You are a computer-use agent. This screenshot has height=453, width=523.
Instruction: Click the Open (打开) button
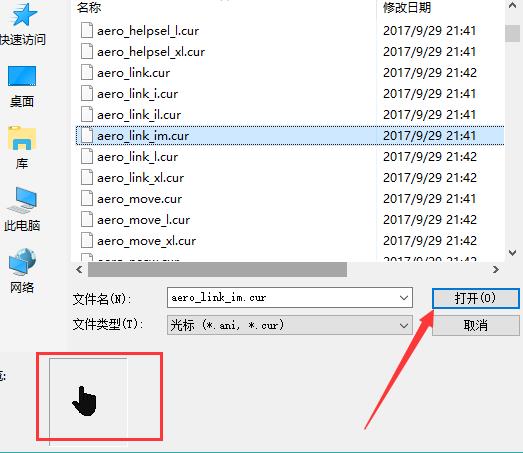(476, 298)
